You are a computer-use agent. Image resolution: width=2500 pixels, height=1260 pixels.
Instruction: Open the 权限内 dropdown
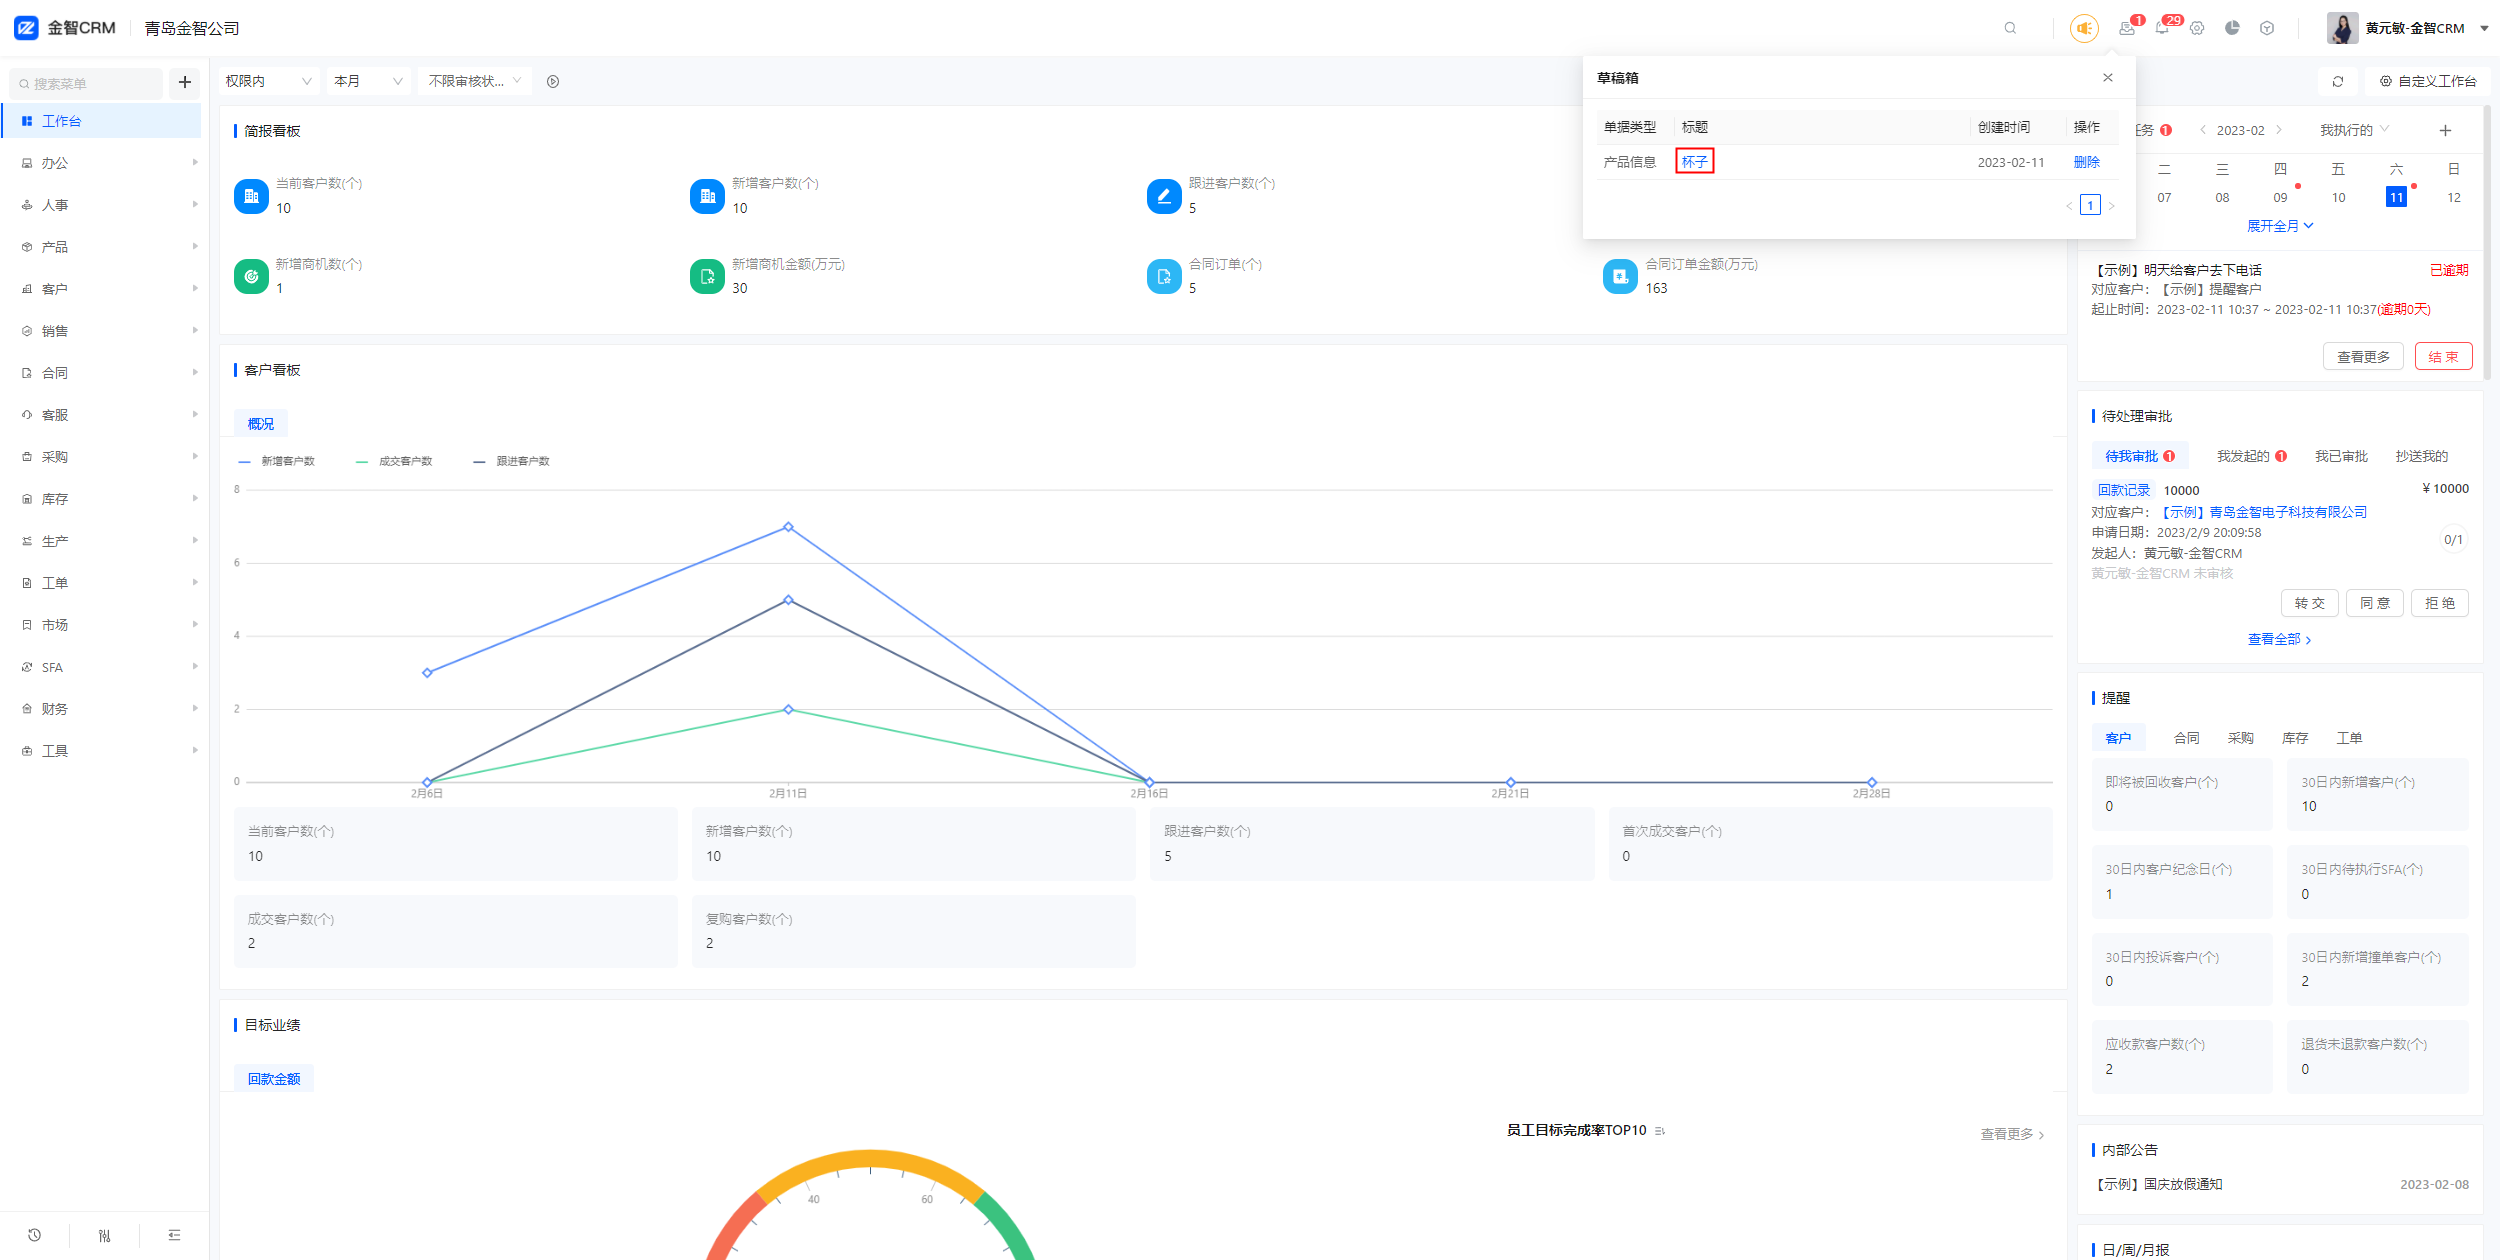click(x=268, y=81)
